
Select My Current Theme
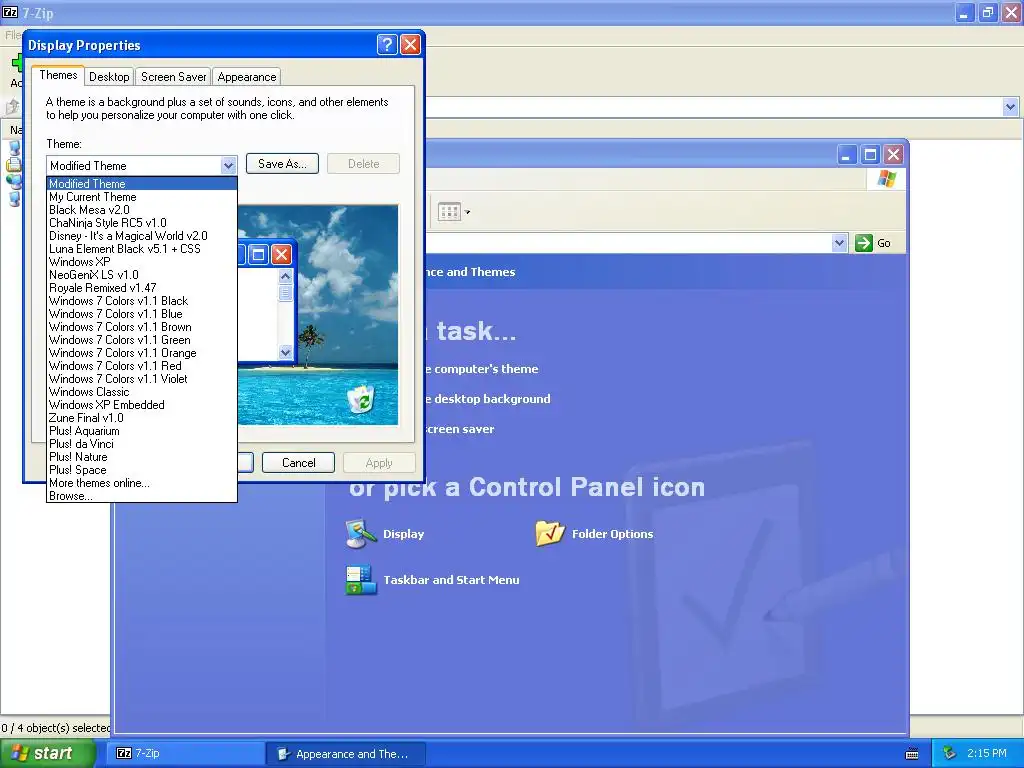(x=142, y=197)
